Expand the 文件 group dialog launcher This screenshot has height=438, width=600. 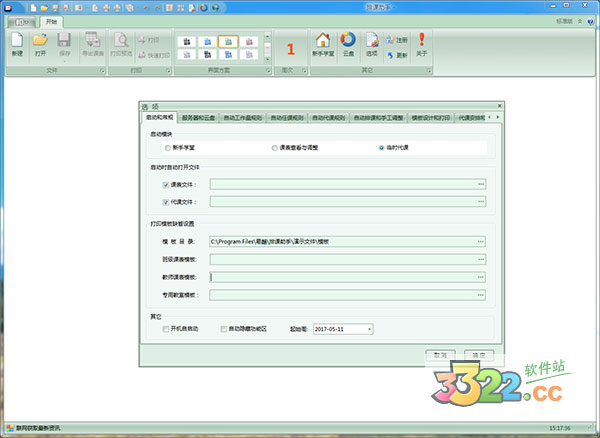102,71
